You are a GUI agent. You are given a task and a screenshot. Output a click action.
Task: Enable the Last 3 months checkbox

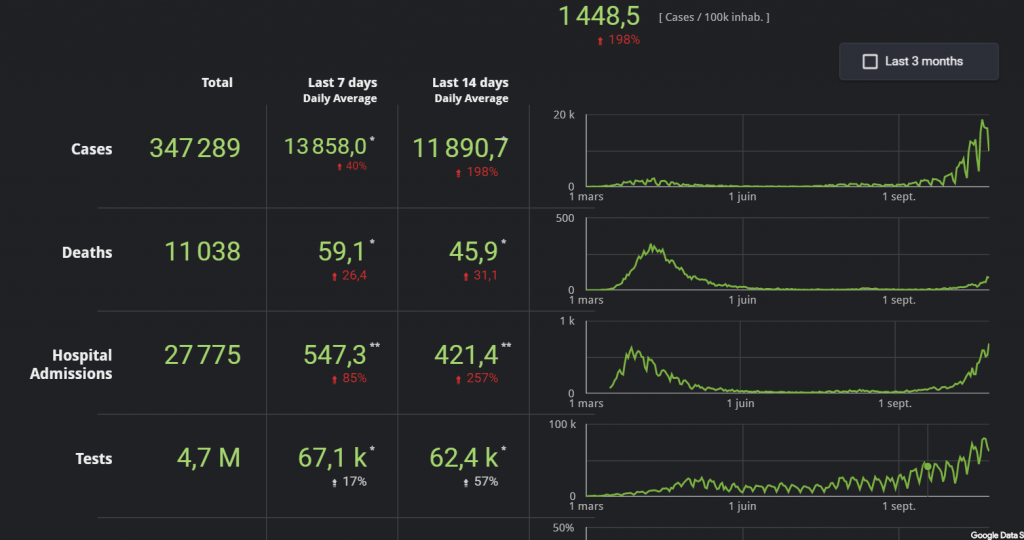coord(870,62)
